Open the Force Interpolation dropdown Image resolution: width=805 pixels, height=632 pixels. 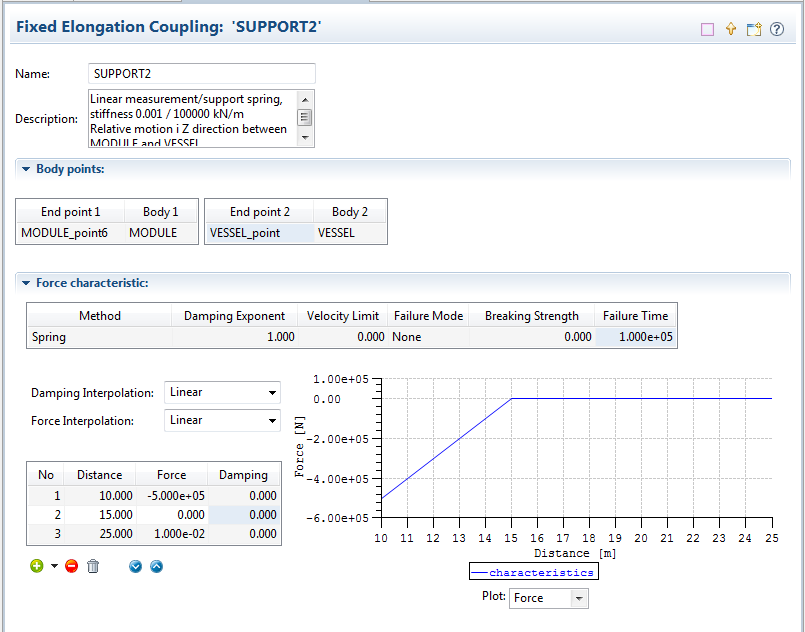[x=222, y=421]
